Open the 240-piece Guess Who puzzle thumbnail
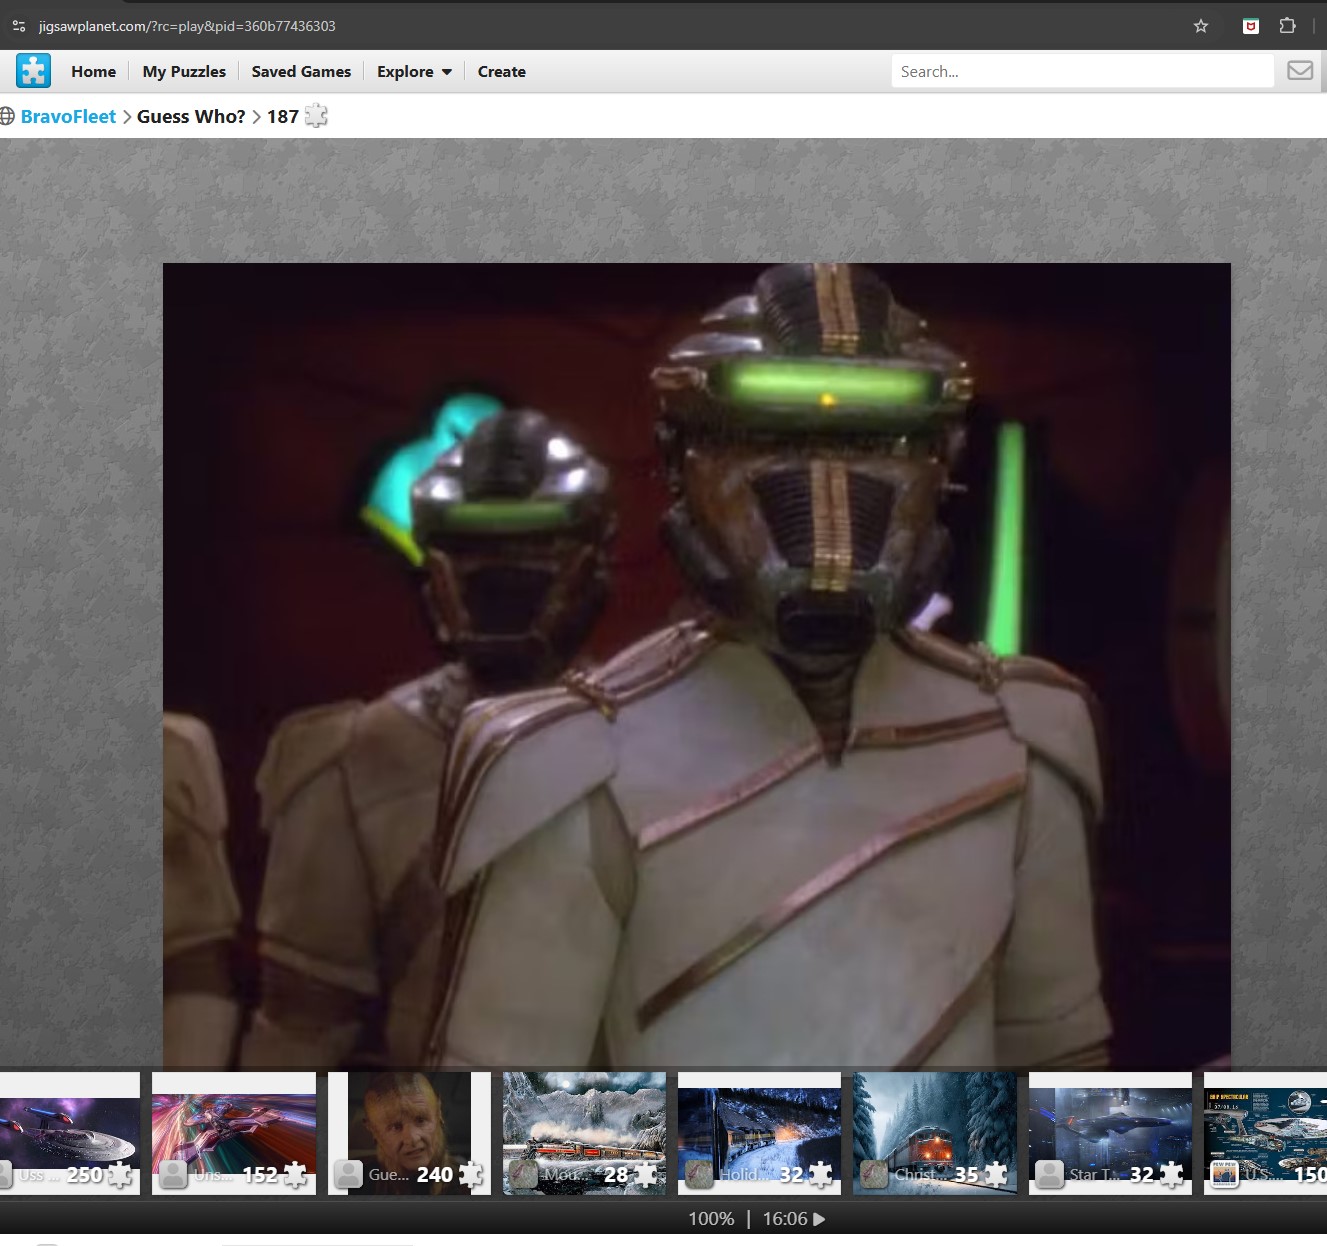 pos(409,1134)
